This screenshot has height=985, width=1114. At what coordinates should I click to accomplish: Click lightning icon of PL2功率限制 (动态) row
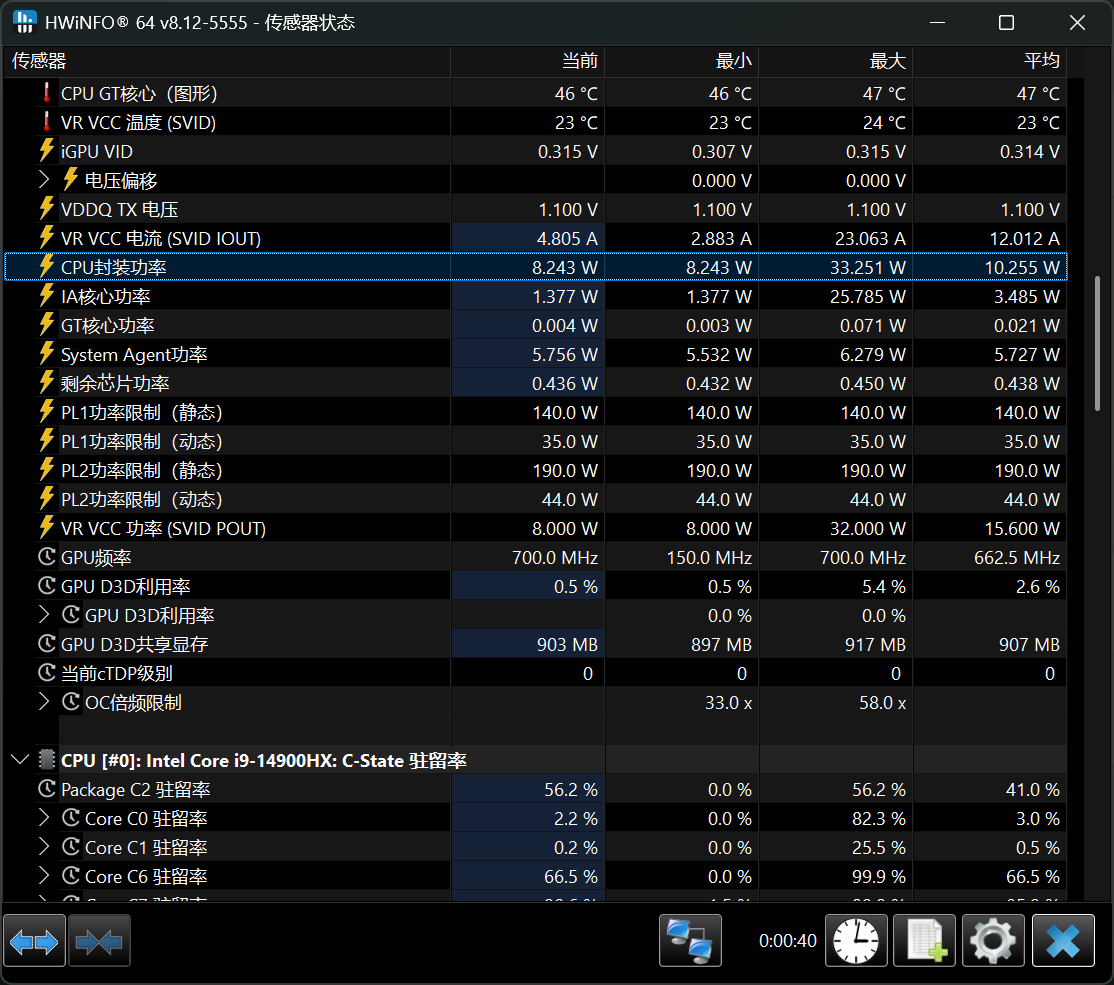tap(46, 499)
